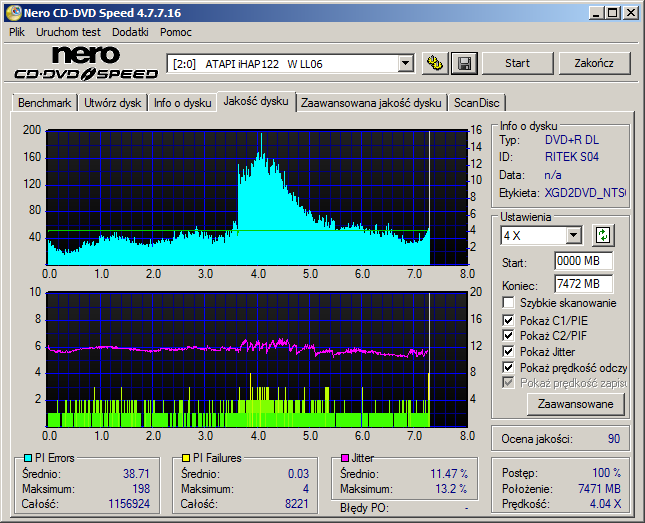Click the Postęp 100 % value
The height and width of the screenshot is (523, 645).
tap(606, 472)
